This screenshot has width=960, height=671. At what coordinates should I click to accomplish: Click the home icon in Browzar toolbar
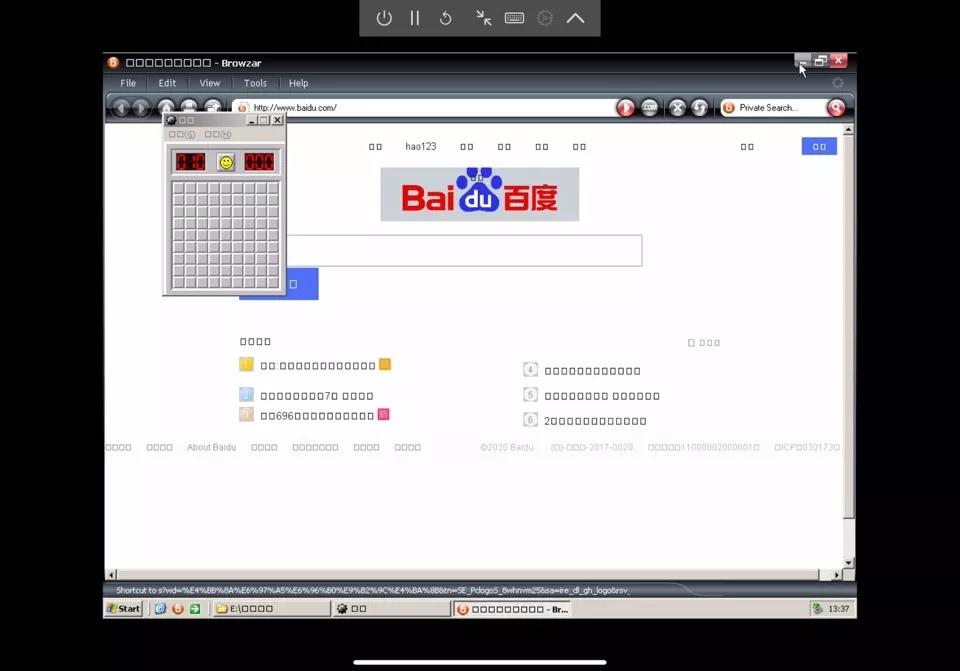[166, 108]
